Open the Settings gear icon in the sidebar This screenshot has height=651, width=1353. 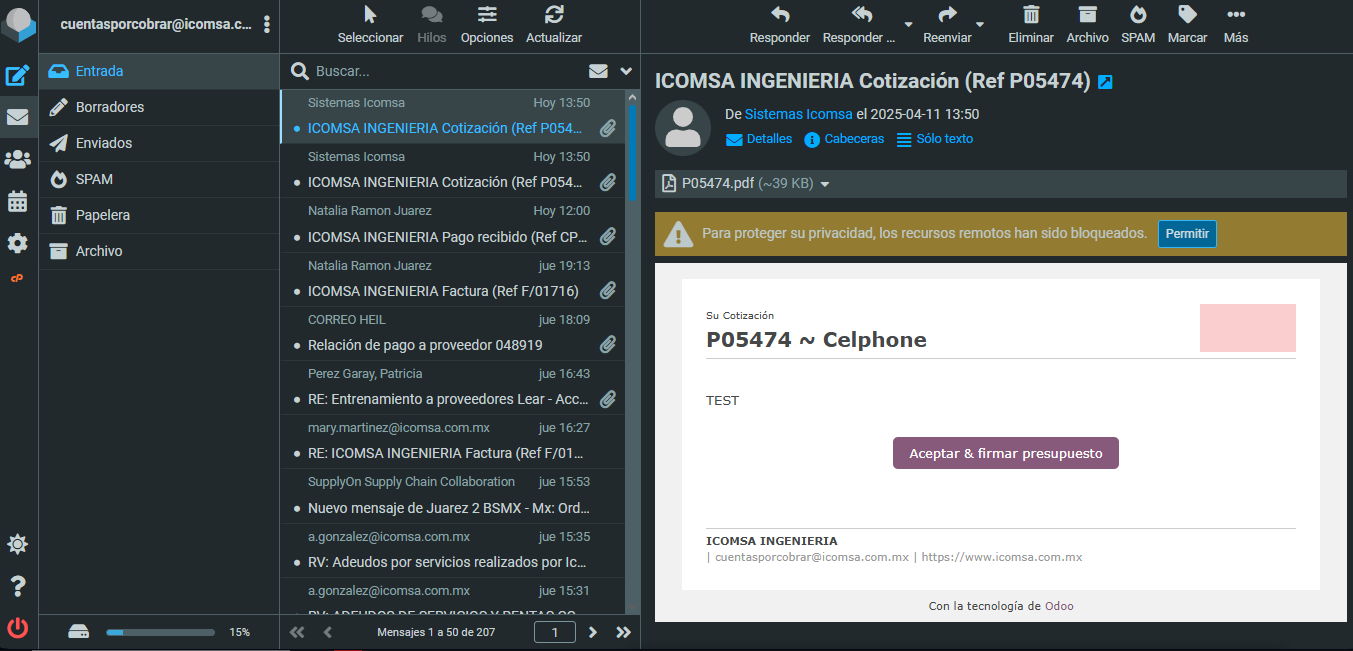coord(18,243)
